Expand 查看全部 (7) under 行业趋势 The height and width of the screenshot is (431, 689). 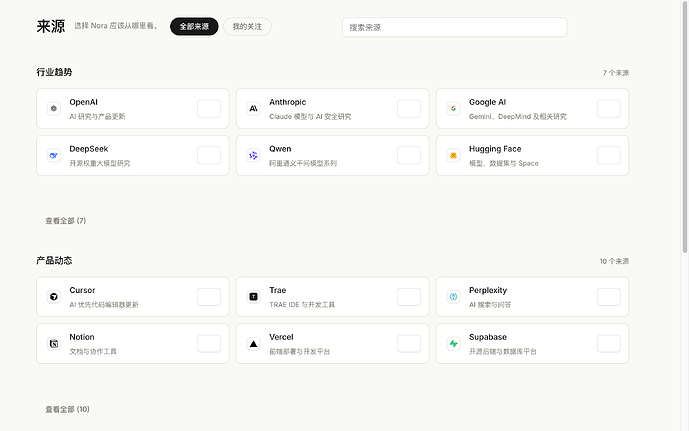pos(66,221)
